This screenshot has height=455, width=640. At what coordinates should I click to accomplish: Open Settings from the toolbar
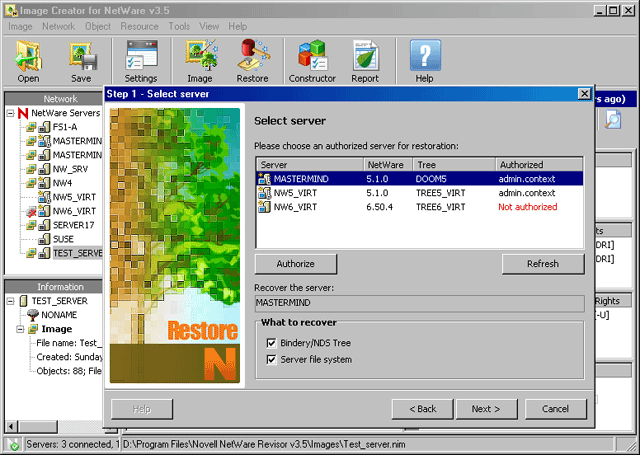[x=141, y=61]
